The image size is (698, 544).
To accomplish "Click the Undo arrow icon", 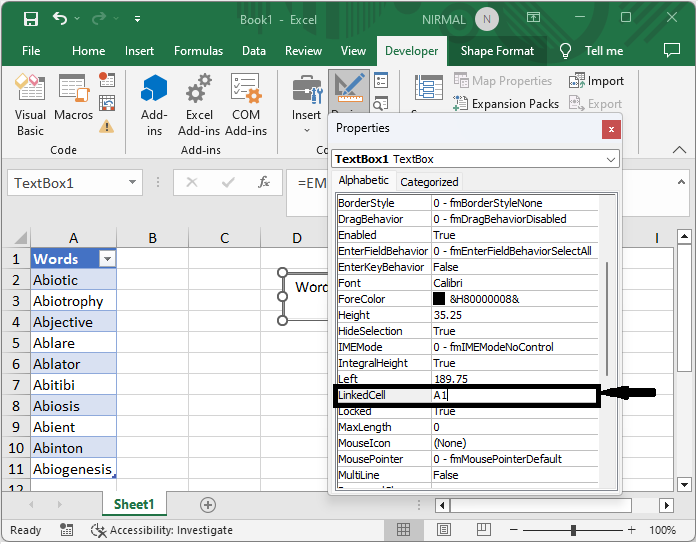I will click(x=60, y=19).
